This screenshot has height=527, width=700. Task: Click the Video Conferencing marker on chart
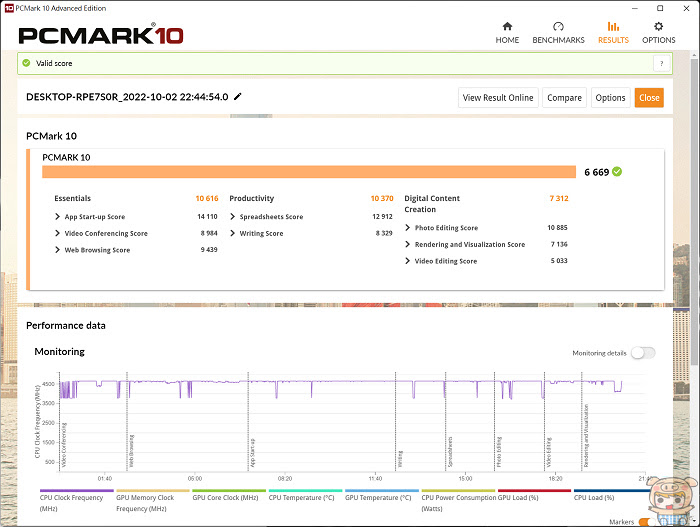coord(64,445)
